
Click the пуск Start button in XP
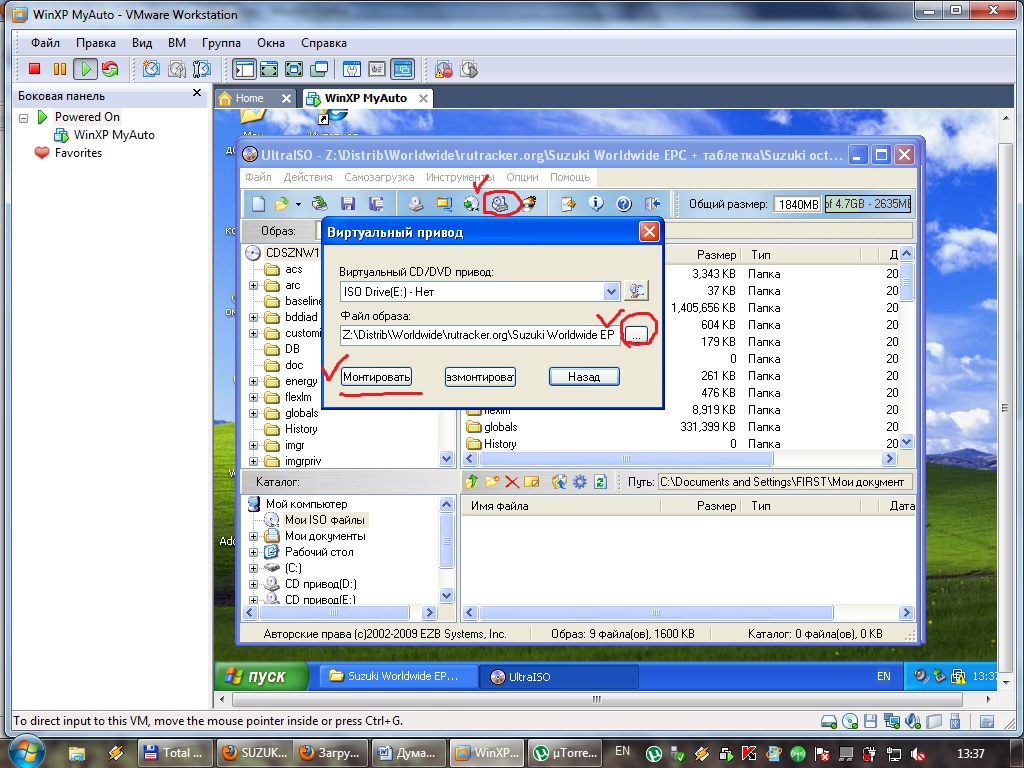pos(257,676)
